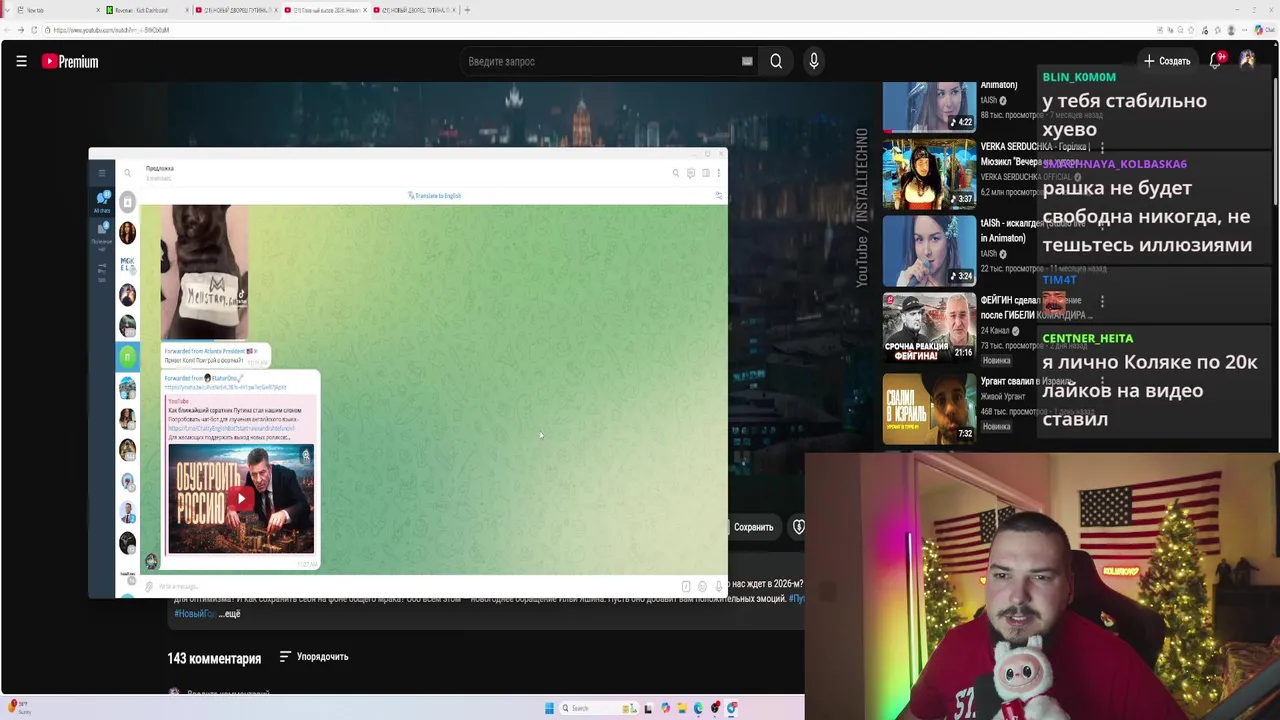
Task: Open Telegram chat three-dot menu
Action: click(718, 173)
